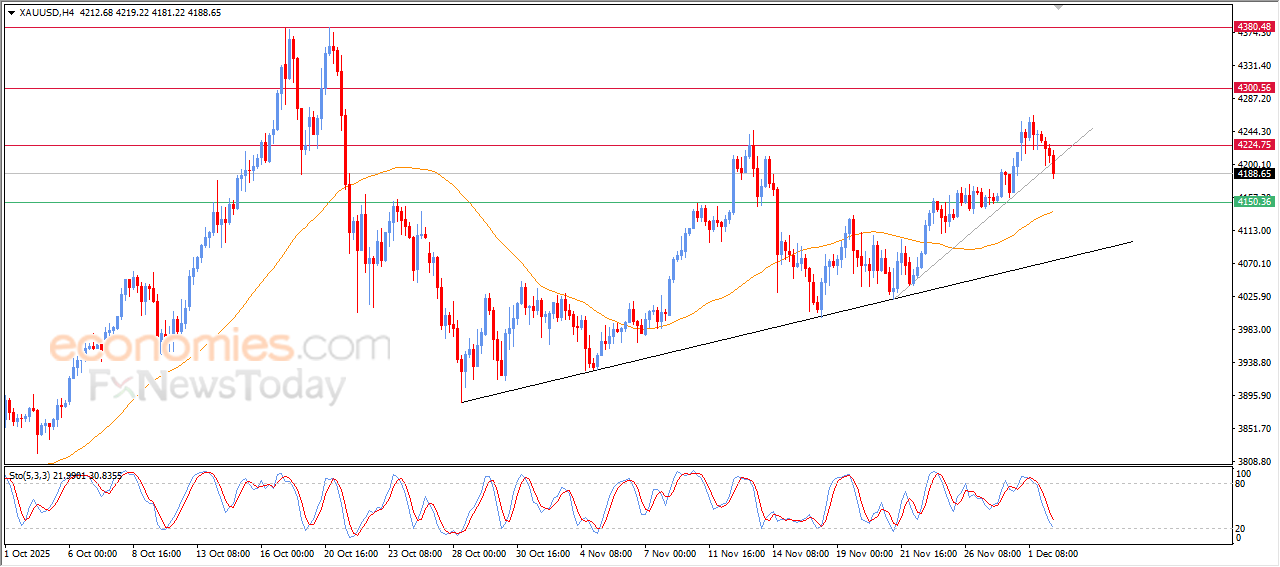This screenshot has width=1280, height=567.
Task: Click the 7 Nov 00:00 time label
Action: [670, 553]
